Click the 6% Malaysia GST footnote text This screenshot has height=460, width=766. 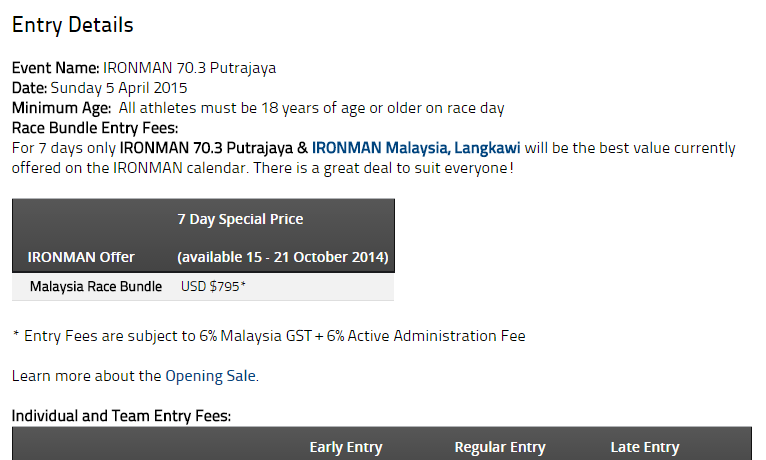pos(255,336)
